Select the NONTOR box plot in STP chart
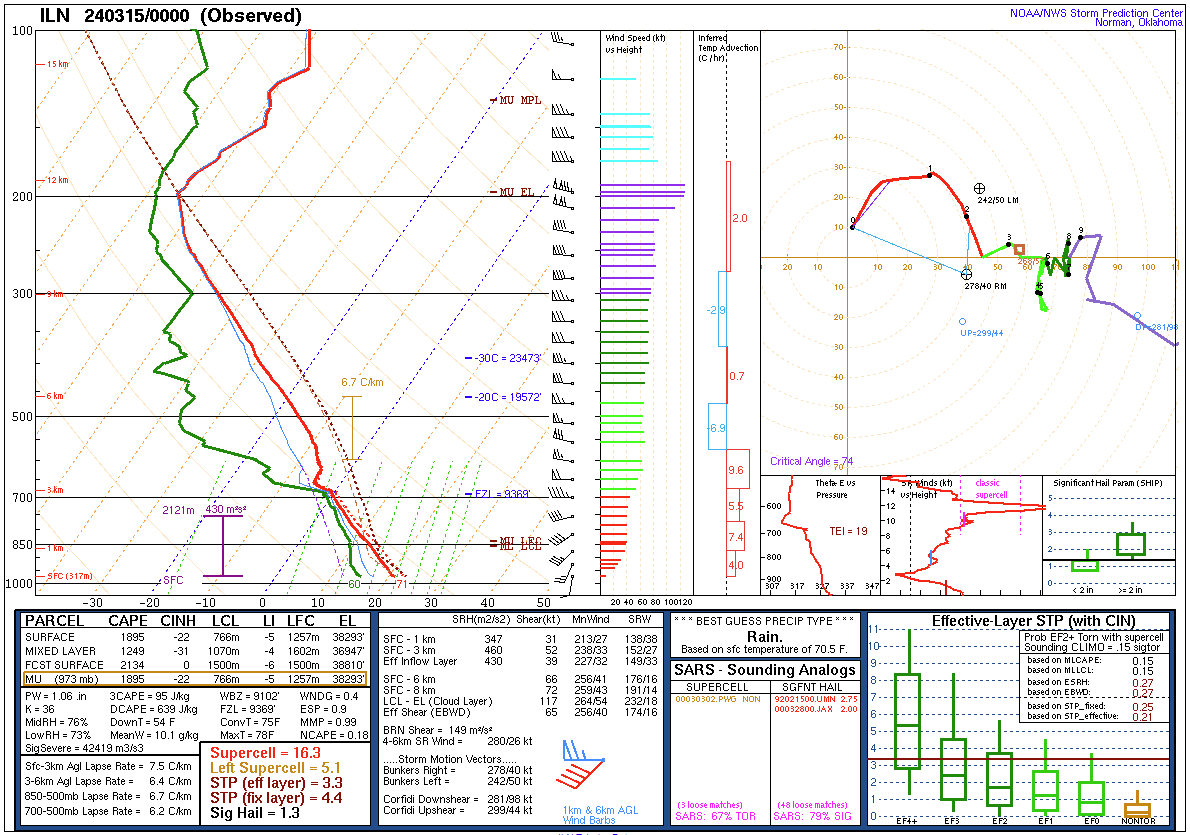Viewport: 1190px width, 835px height. (1137, 805)
